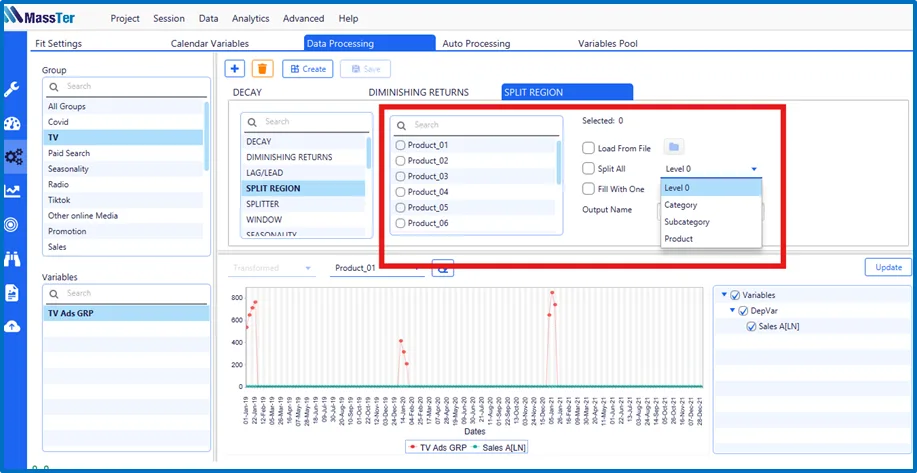Screen dimensions: 917x473
Task: Click the orange trash delete icon
Action: [x=262, y=69]
